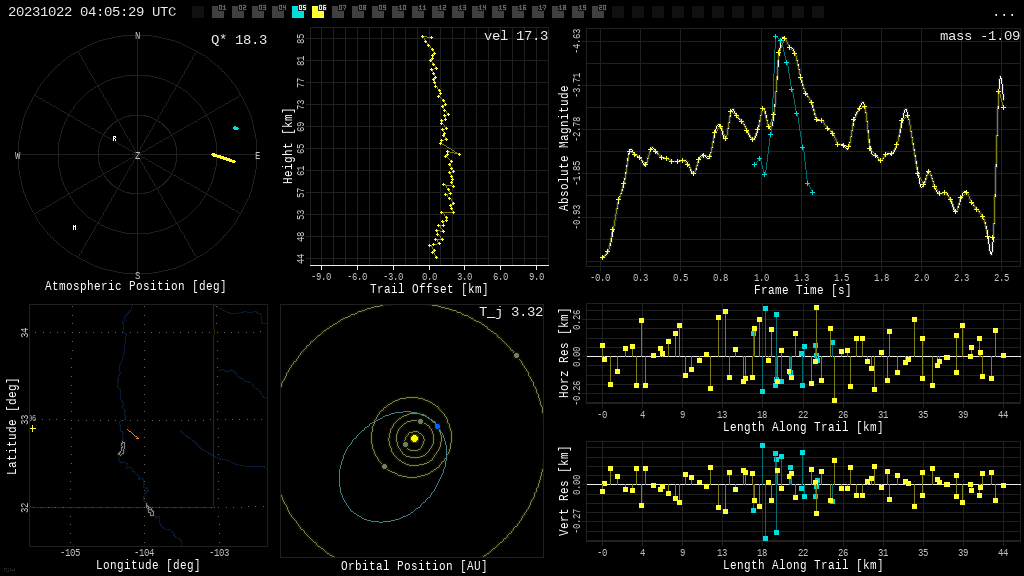Click the mass -1.09 readout
This screenshot has width=1024, height=576.
tap(979, 36)
